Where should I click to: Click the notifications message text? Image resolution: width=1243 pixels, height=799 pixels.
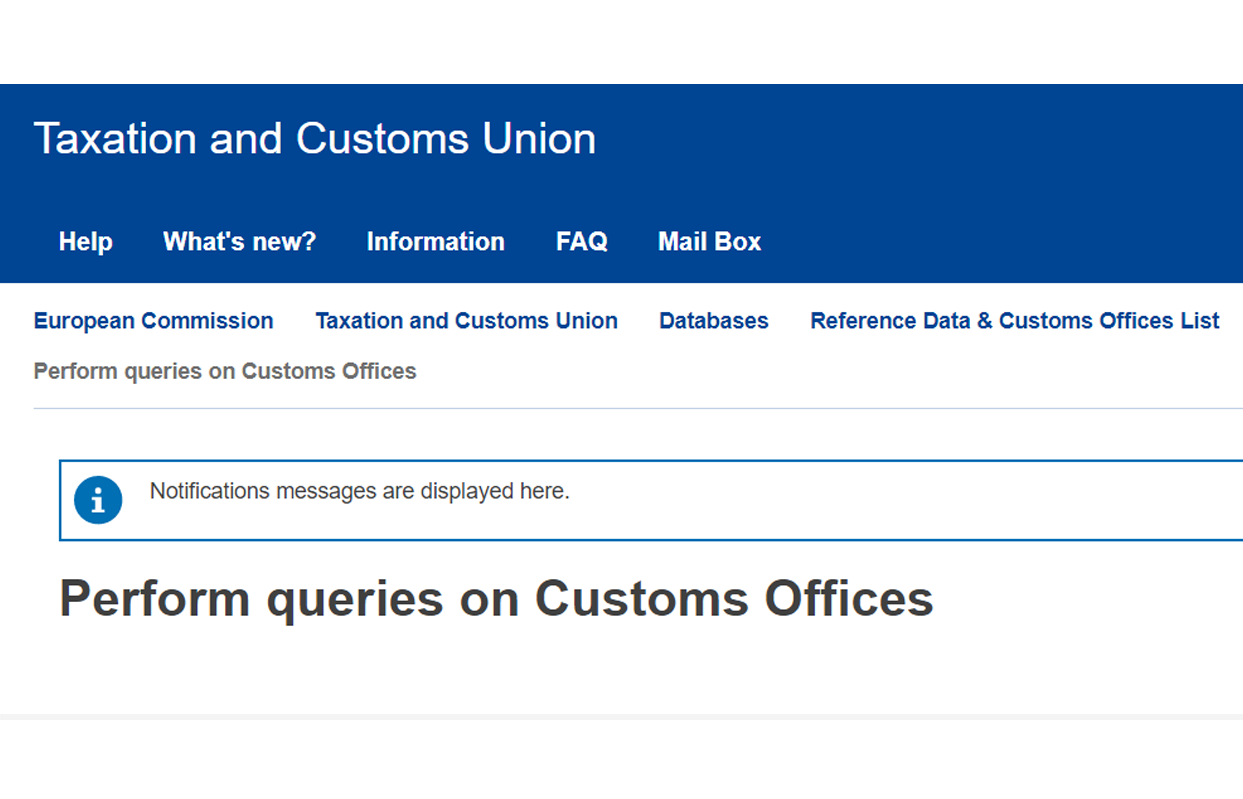pyautogui.click(x=360, y=491)
